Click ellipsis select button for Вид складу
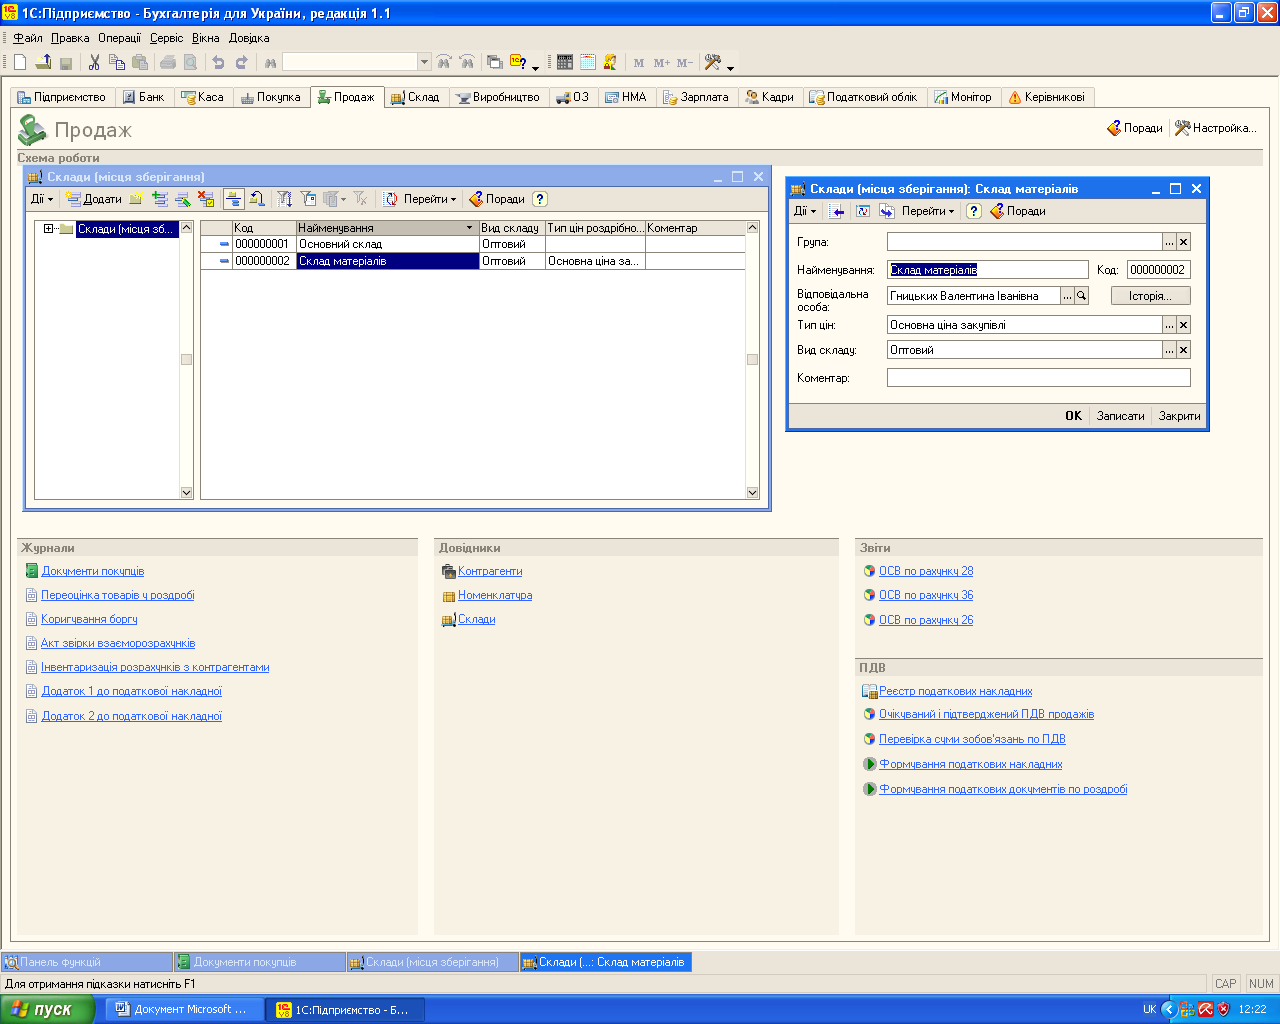Screen dimensions: 1280x1024 (1169, 350)
